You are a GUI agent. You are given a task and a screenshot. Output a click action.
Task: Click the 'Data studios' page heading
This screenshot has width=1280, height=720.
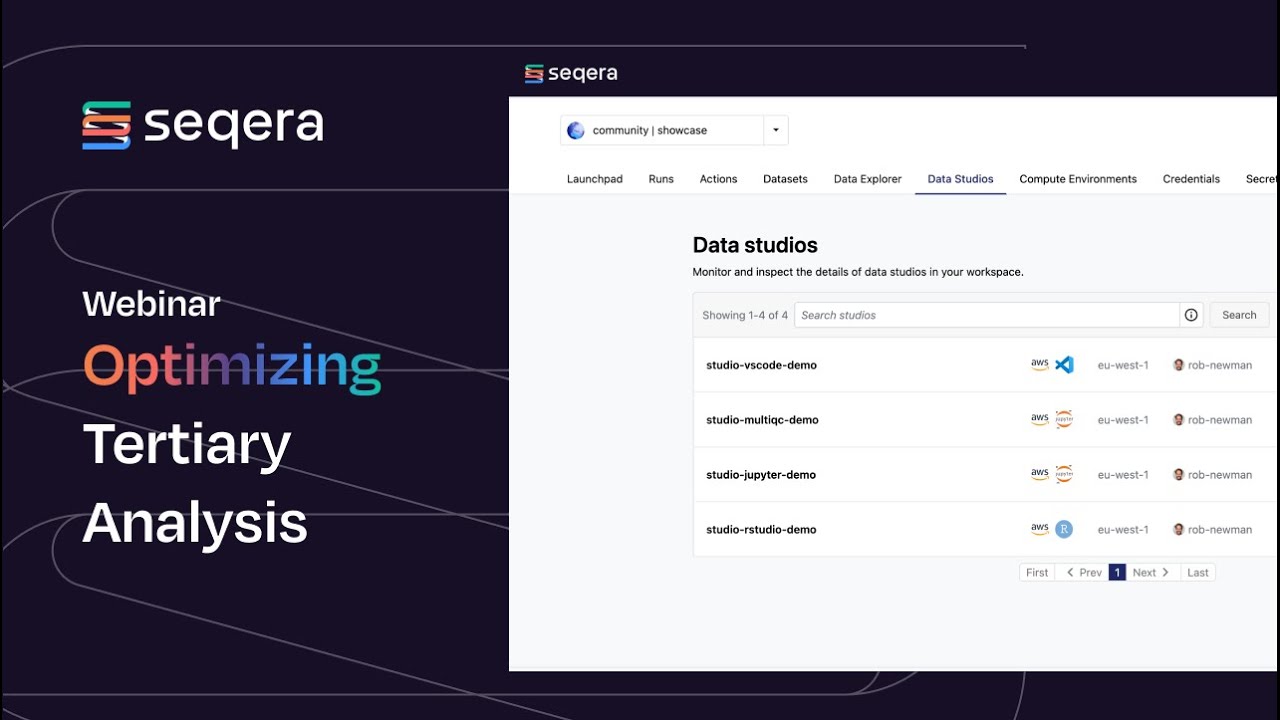pyautogui.click(x=755, y=245)
